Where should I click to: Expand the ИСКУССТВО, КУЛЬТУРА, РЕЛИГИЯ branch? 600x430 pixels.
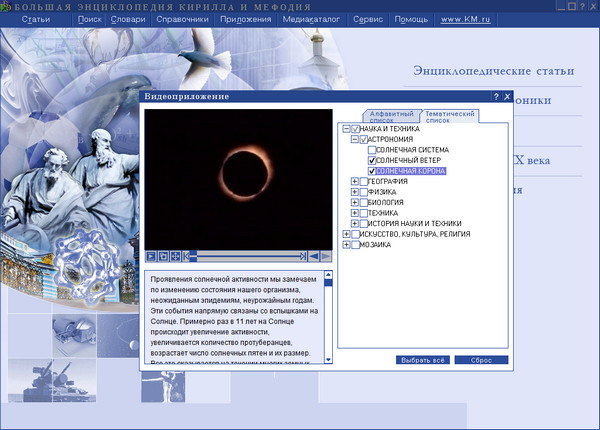[346, 234]
